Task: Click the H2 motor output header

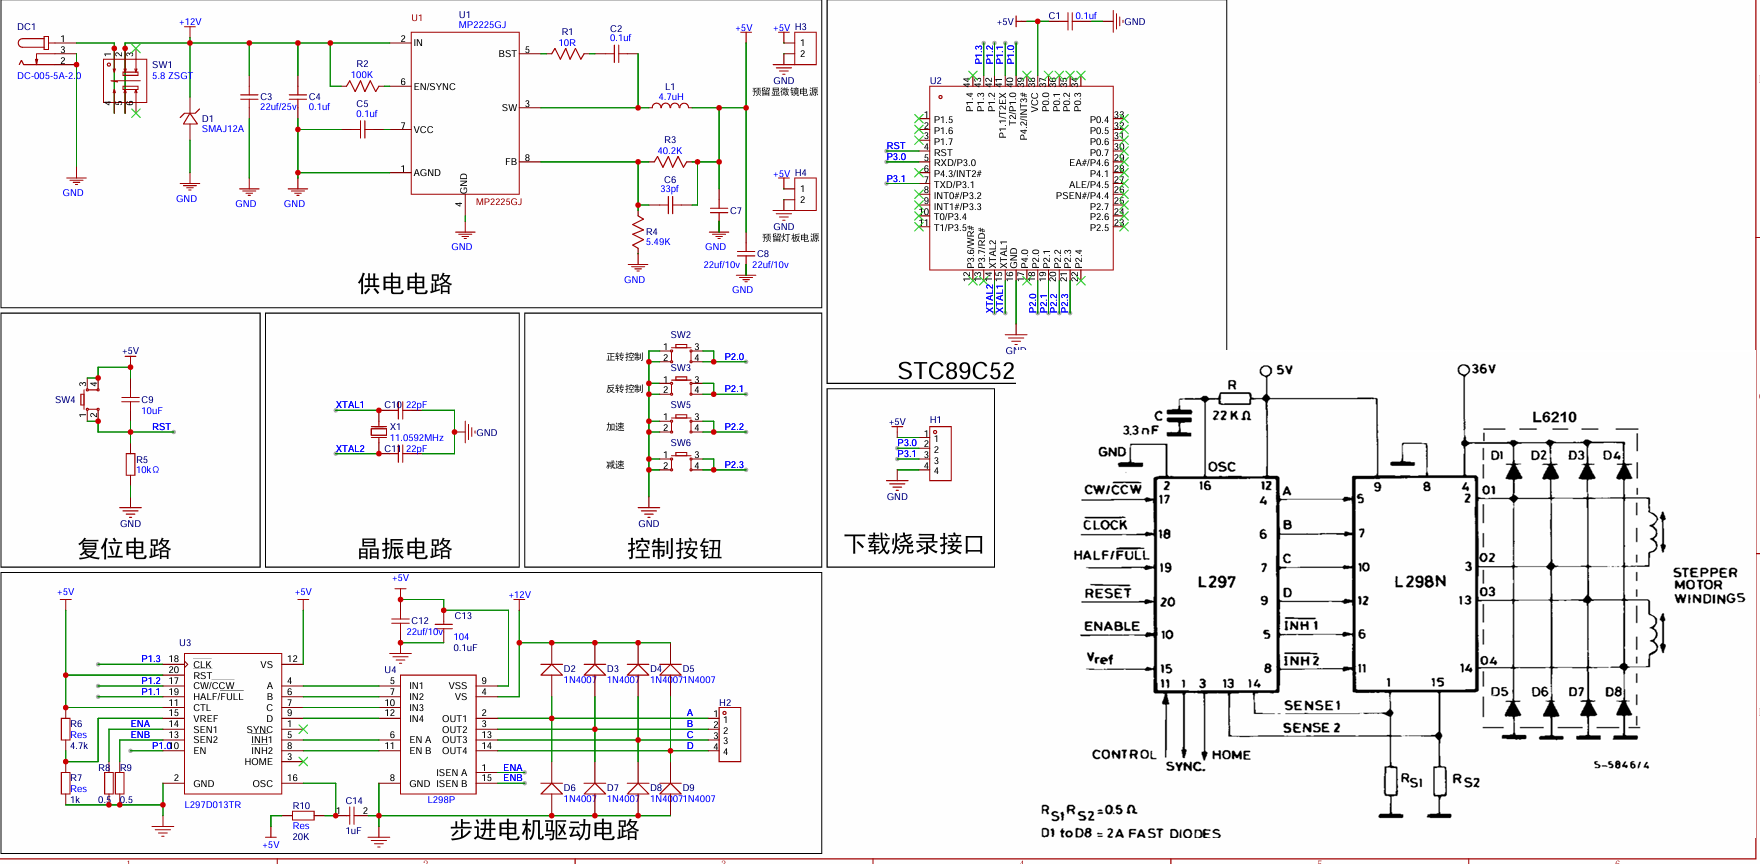Action: 730,735
